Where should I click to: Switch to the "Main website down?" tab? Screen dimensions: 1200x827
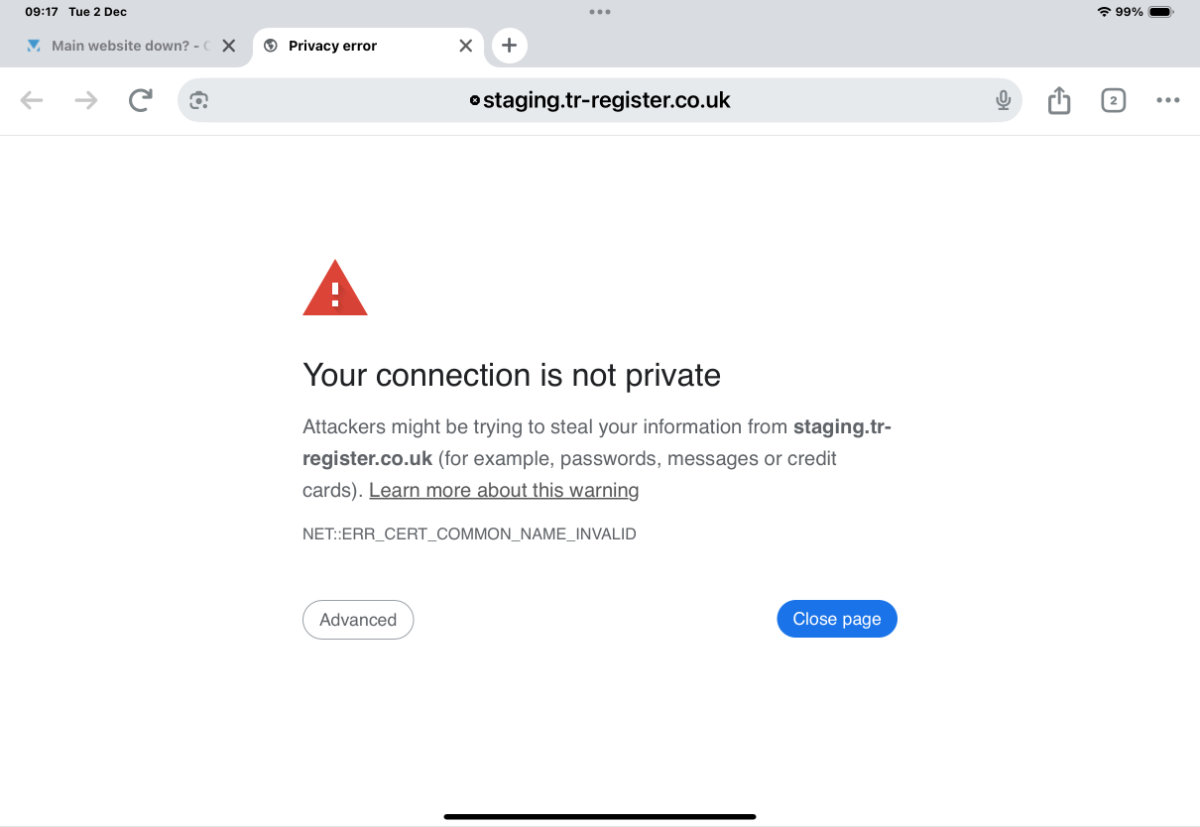tap(120, 46)
